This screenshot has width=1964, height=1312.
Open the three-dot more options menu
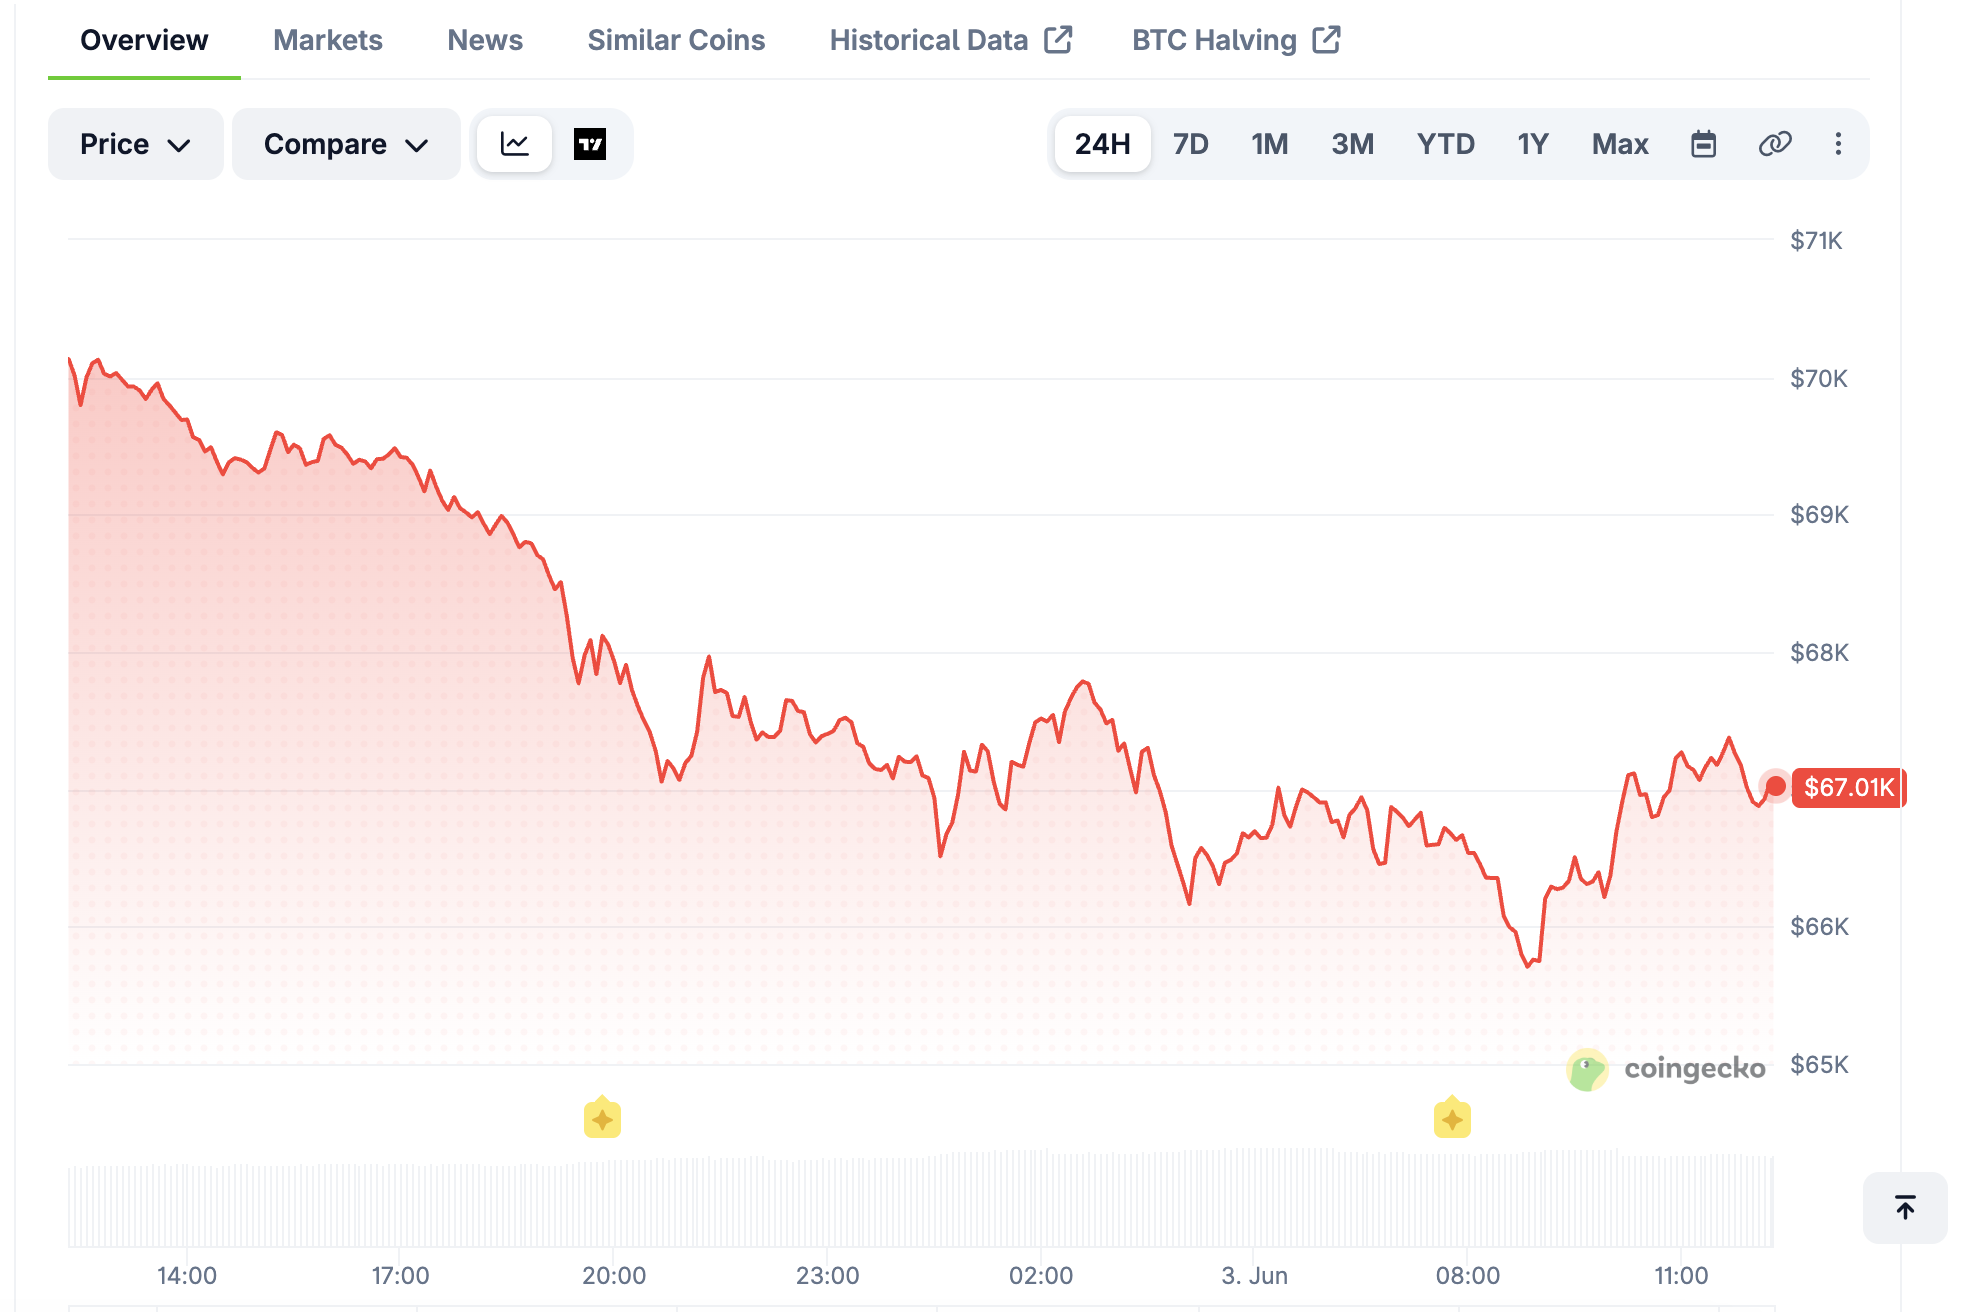tap(1838, 144)
